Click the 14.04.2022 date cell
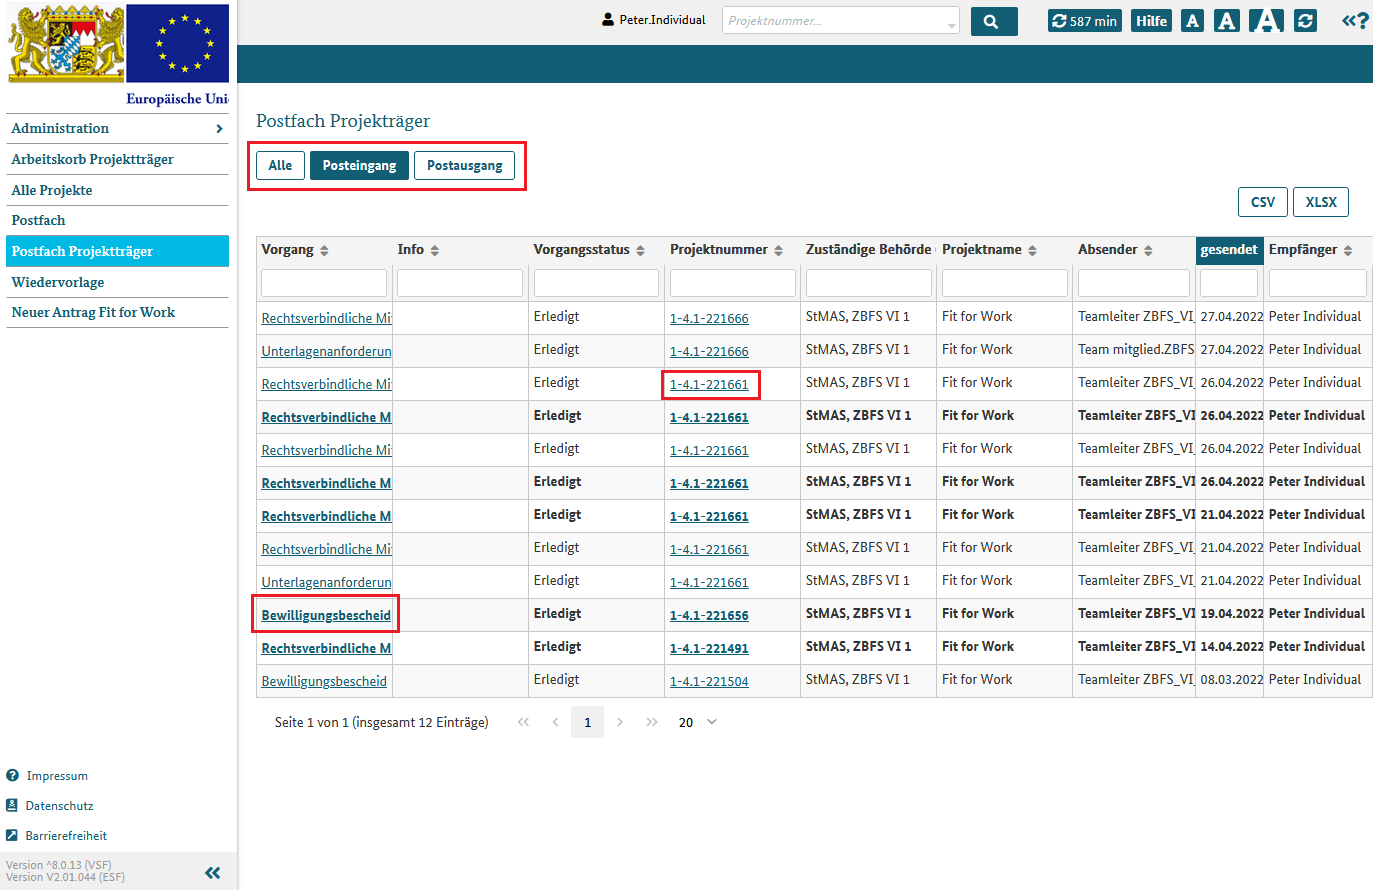The width and height of the screenshot is (1373, 890). pyautogui.click(x=1230, y=647)
